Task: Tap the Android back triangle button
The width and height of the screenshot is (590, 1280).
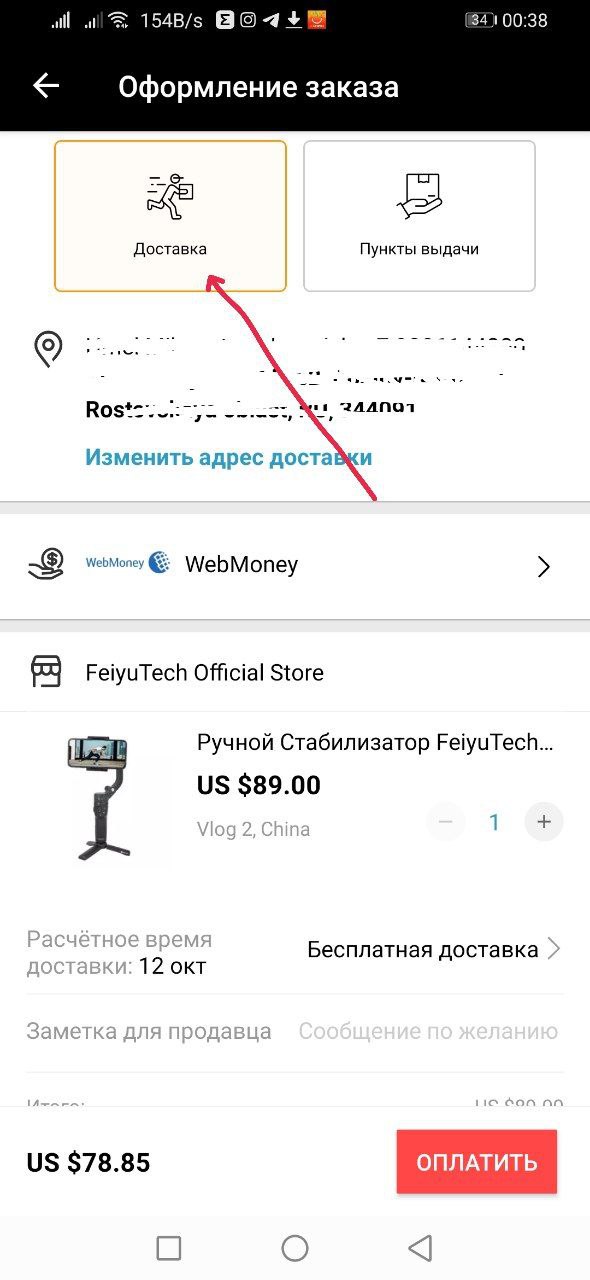Action: tap(420, 1248)
